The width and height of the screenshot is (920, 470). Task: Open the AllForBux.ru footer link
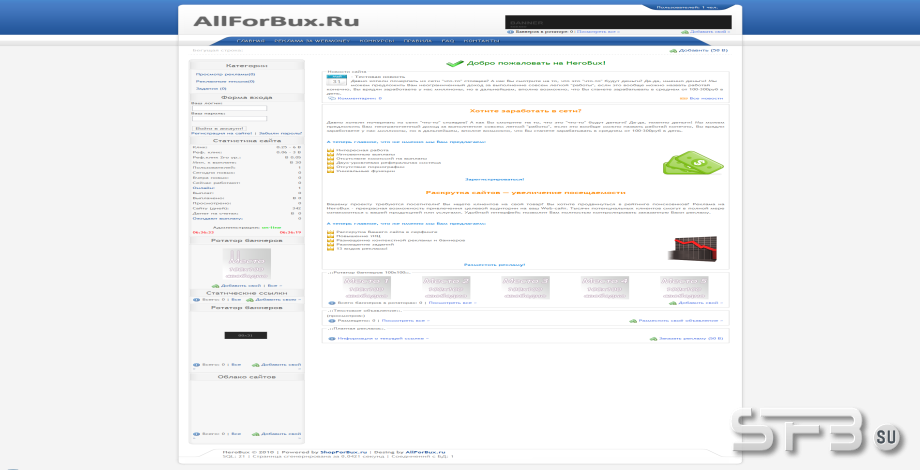click(425, 452)
